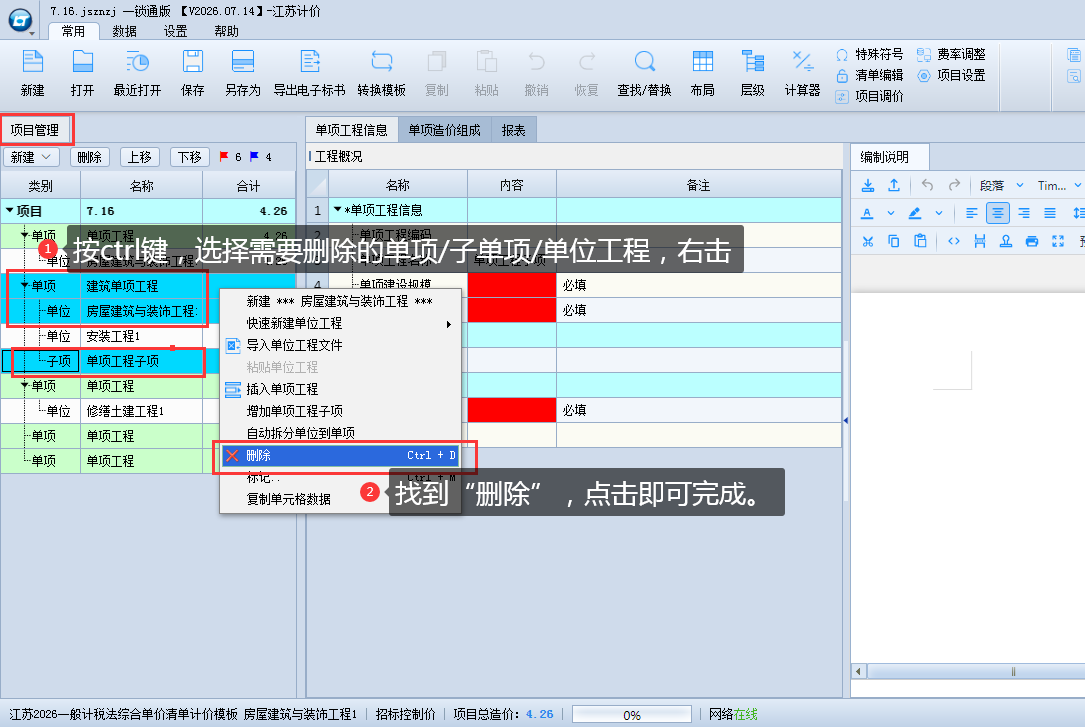Click the print icon in the editor

coord(1032,241)
